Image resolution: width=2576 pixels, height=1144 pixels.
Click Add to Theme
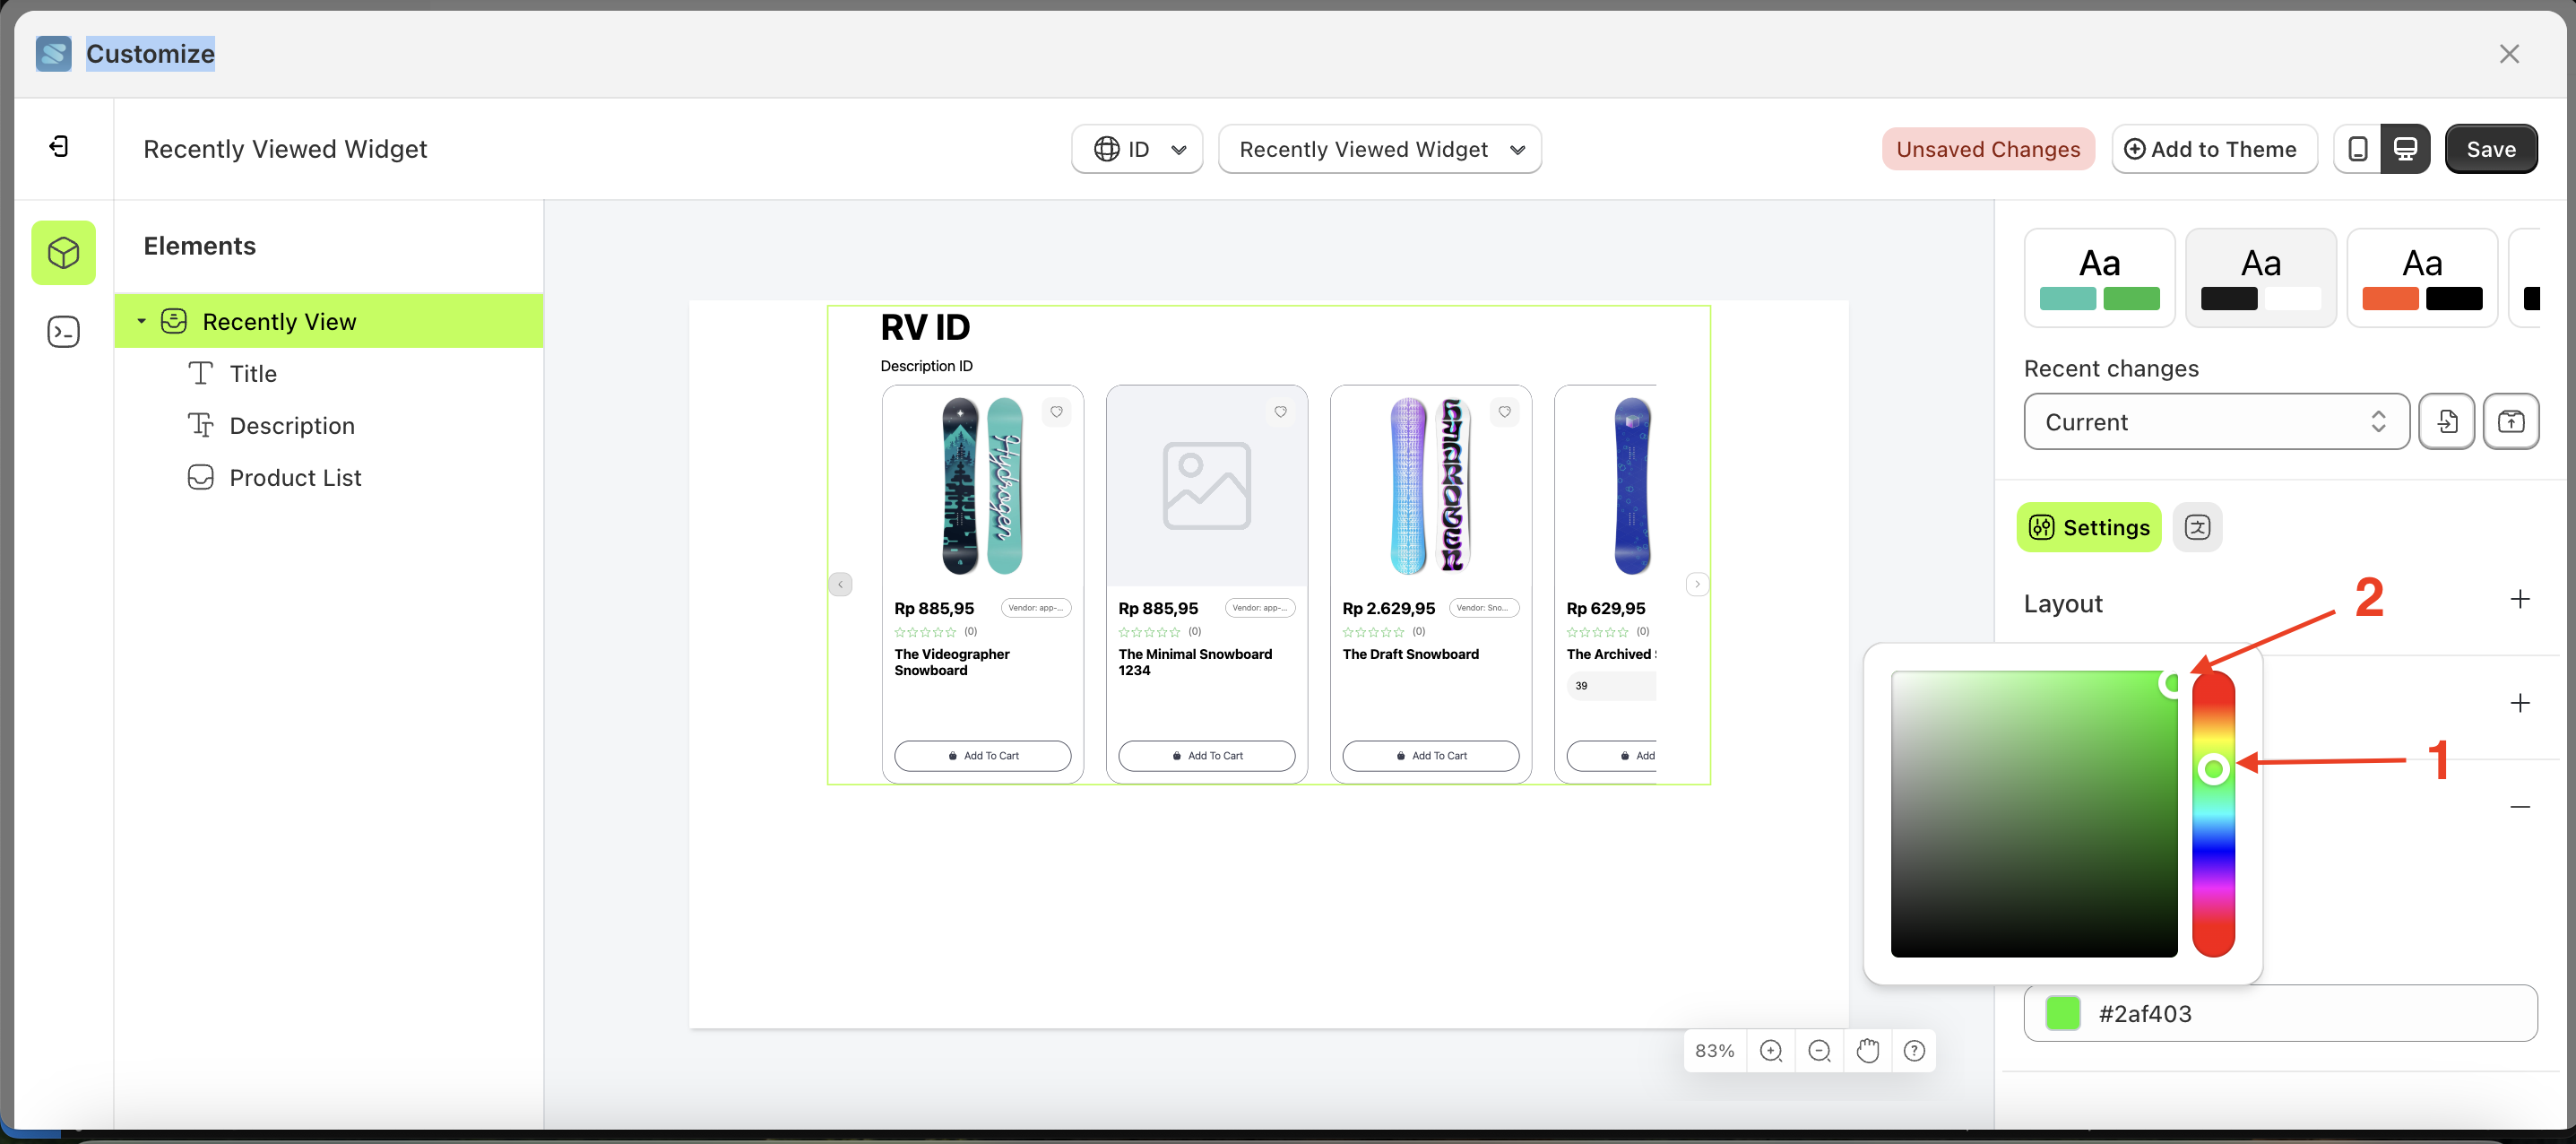click(2214, 148)
